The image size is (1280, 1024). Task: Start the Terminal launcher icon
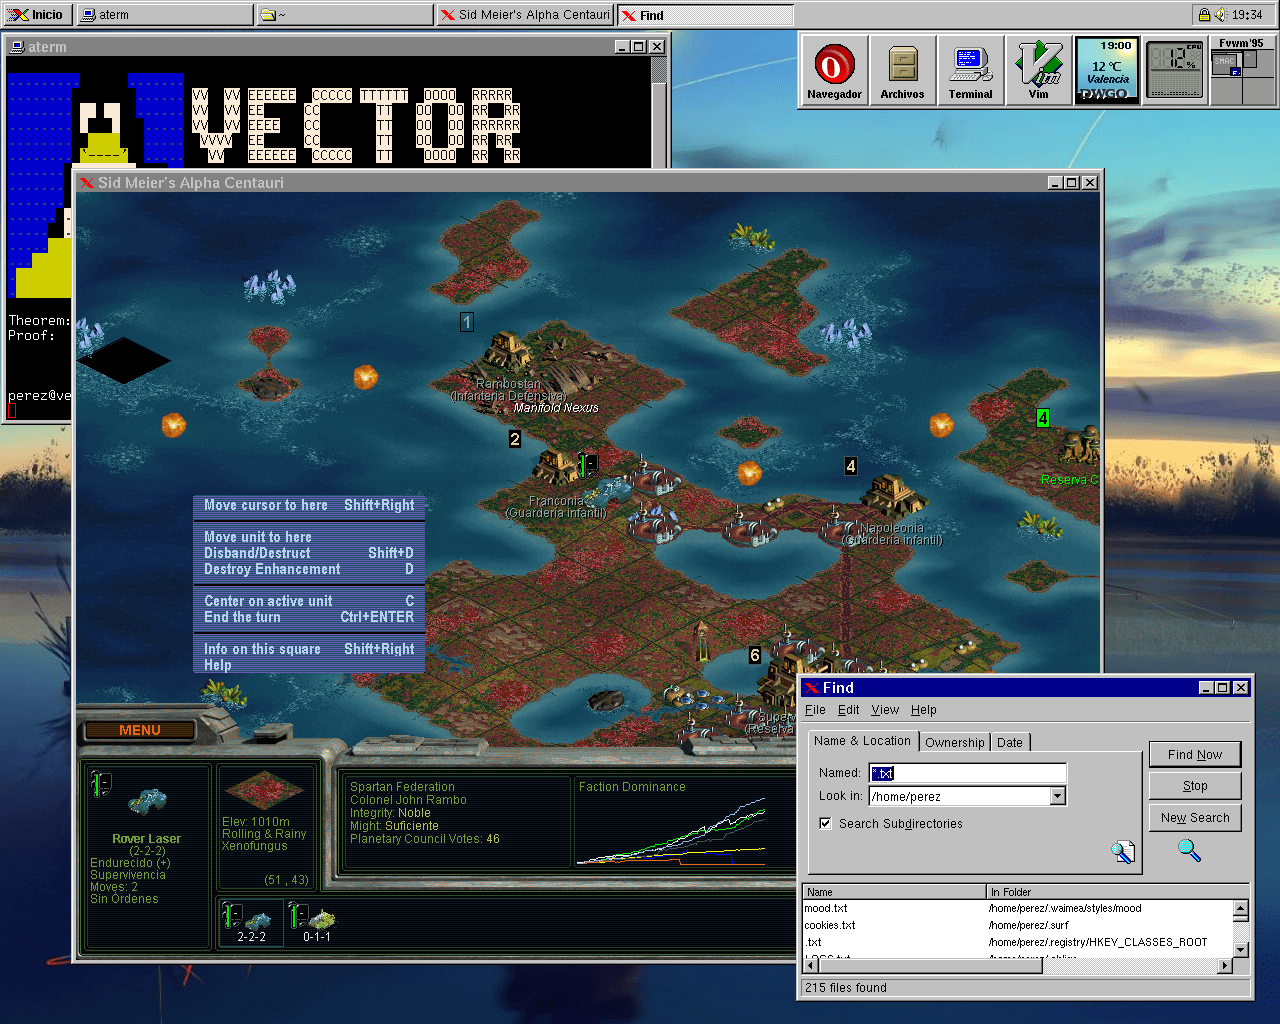(970, 71)
